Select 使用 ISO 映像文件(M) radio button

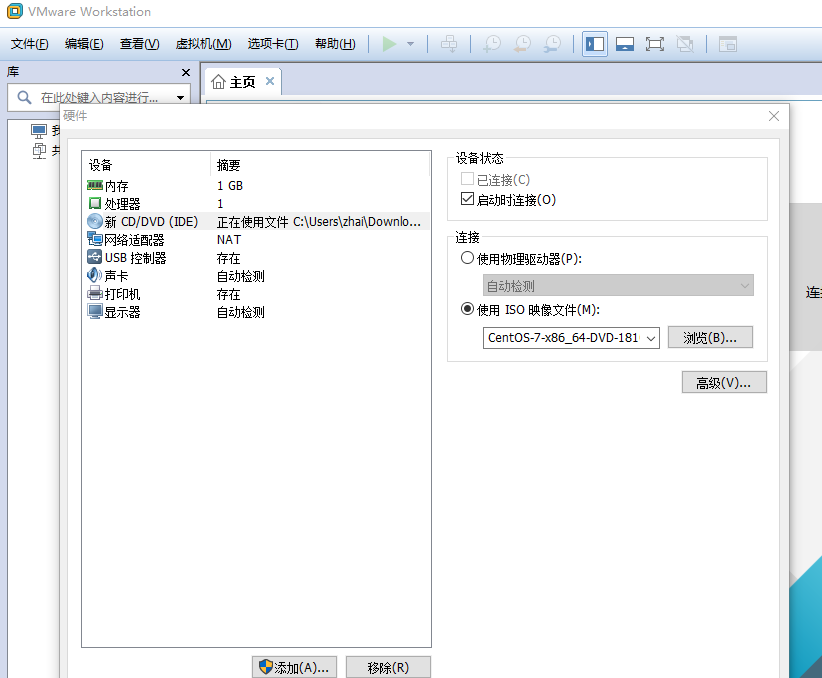[467, 309]
